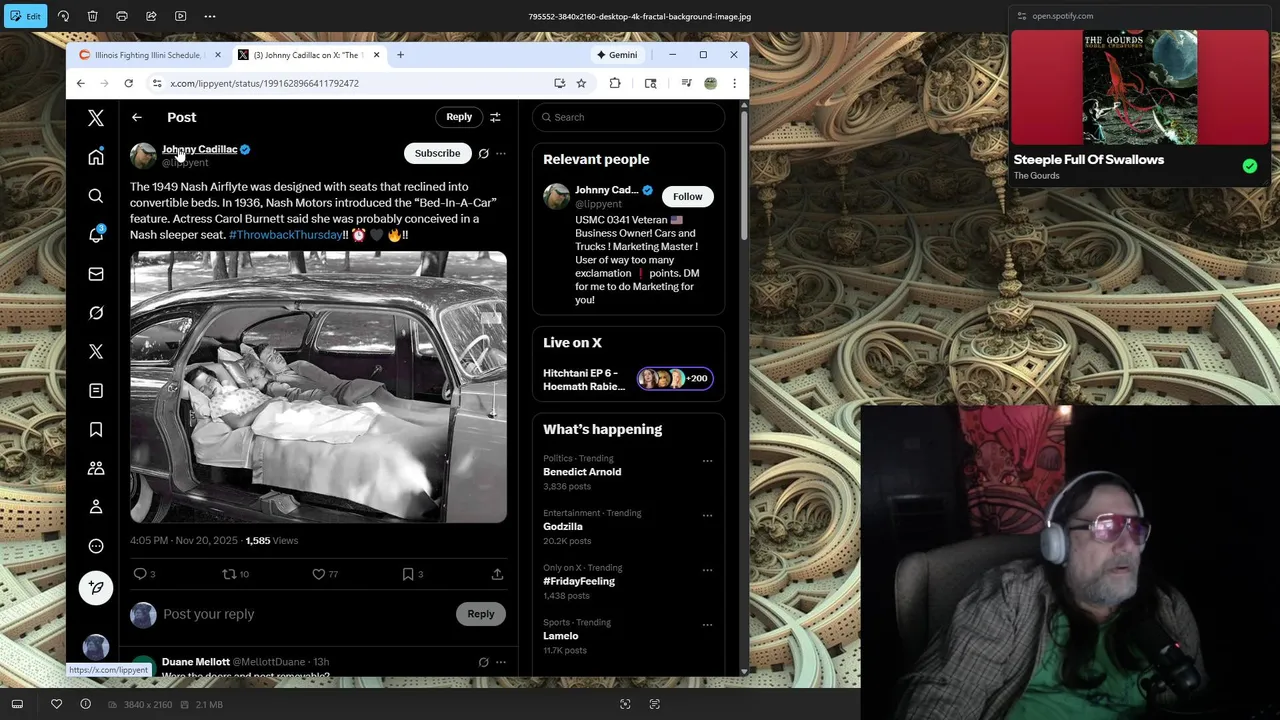
Task: Click #ThrowbackThursday hashtag link
Action: coord(286,235)
